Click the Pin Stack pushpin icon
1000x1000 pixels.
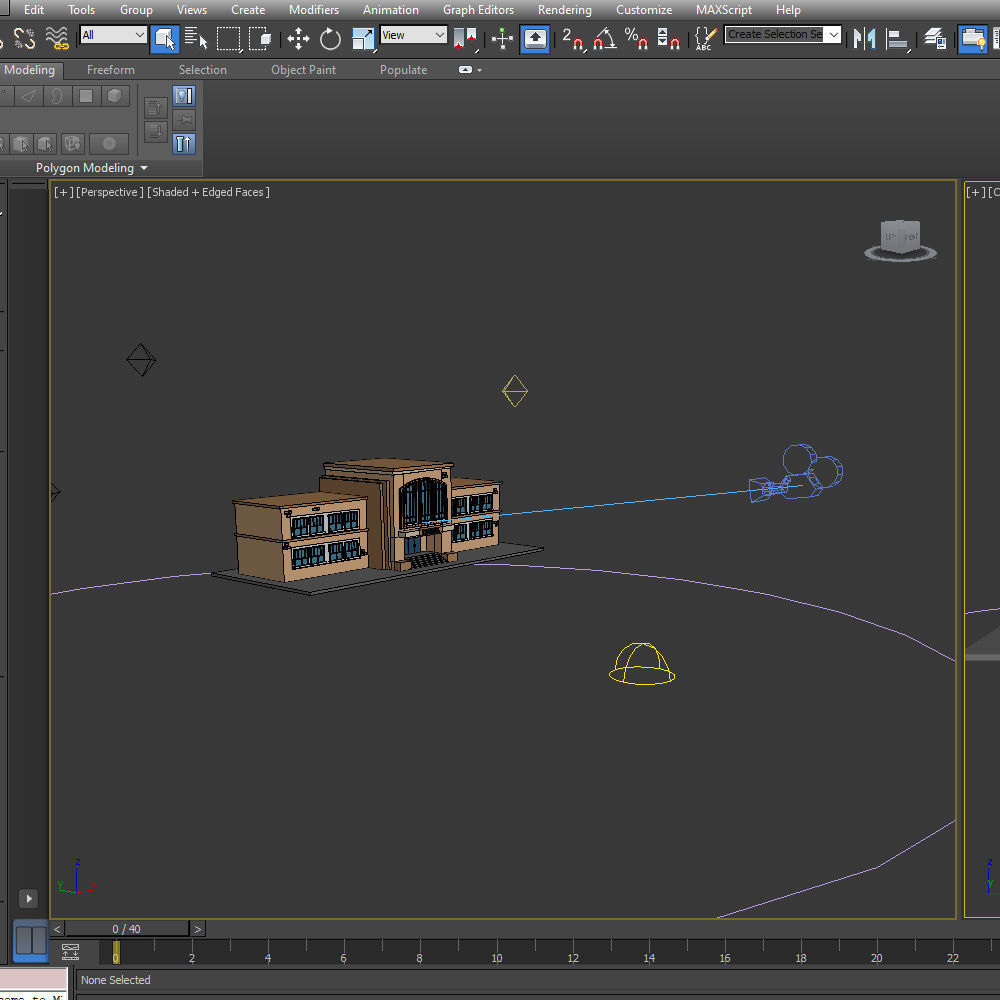tap(184, 120)
